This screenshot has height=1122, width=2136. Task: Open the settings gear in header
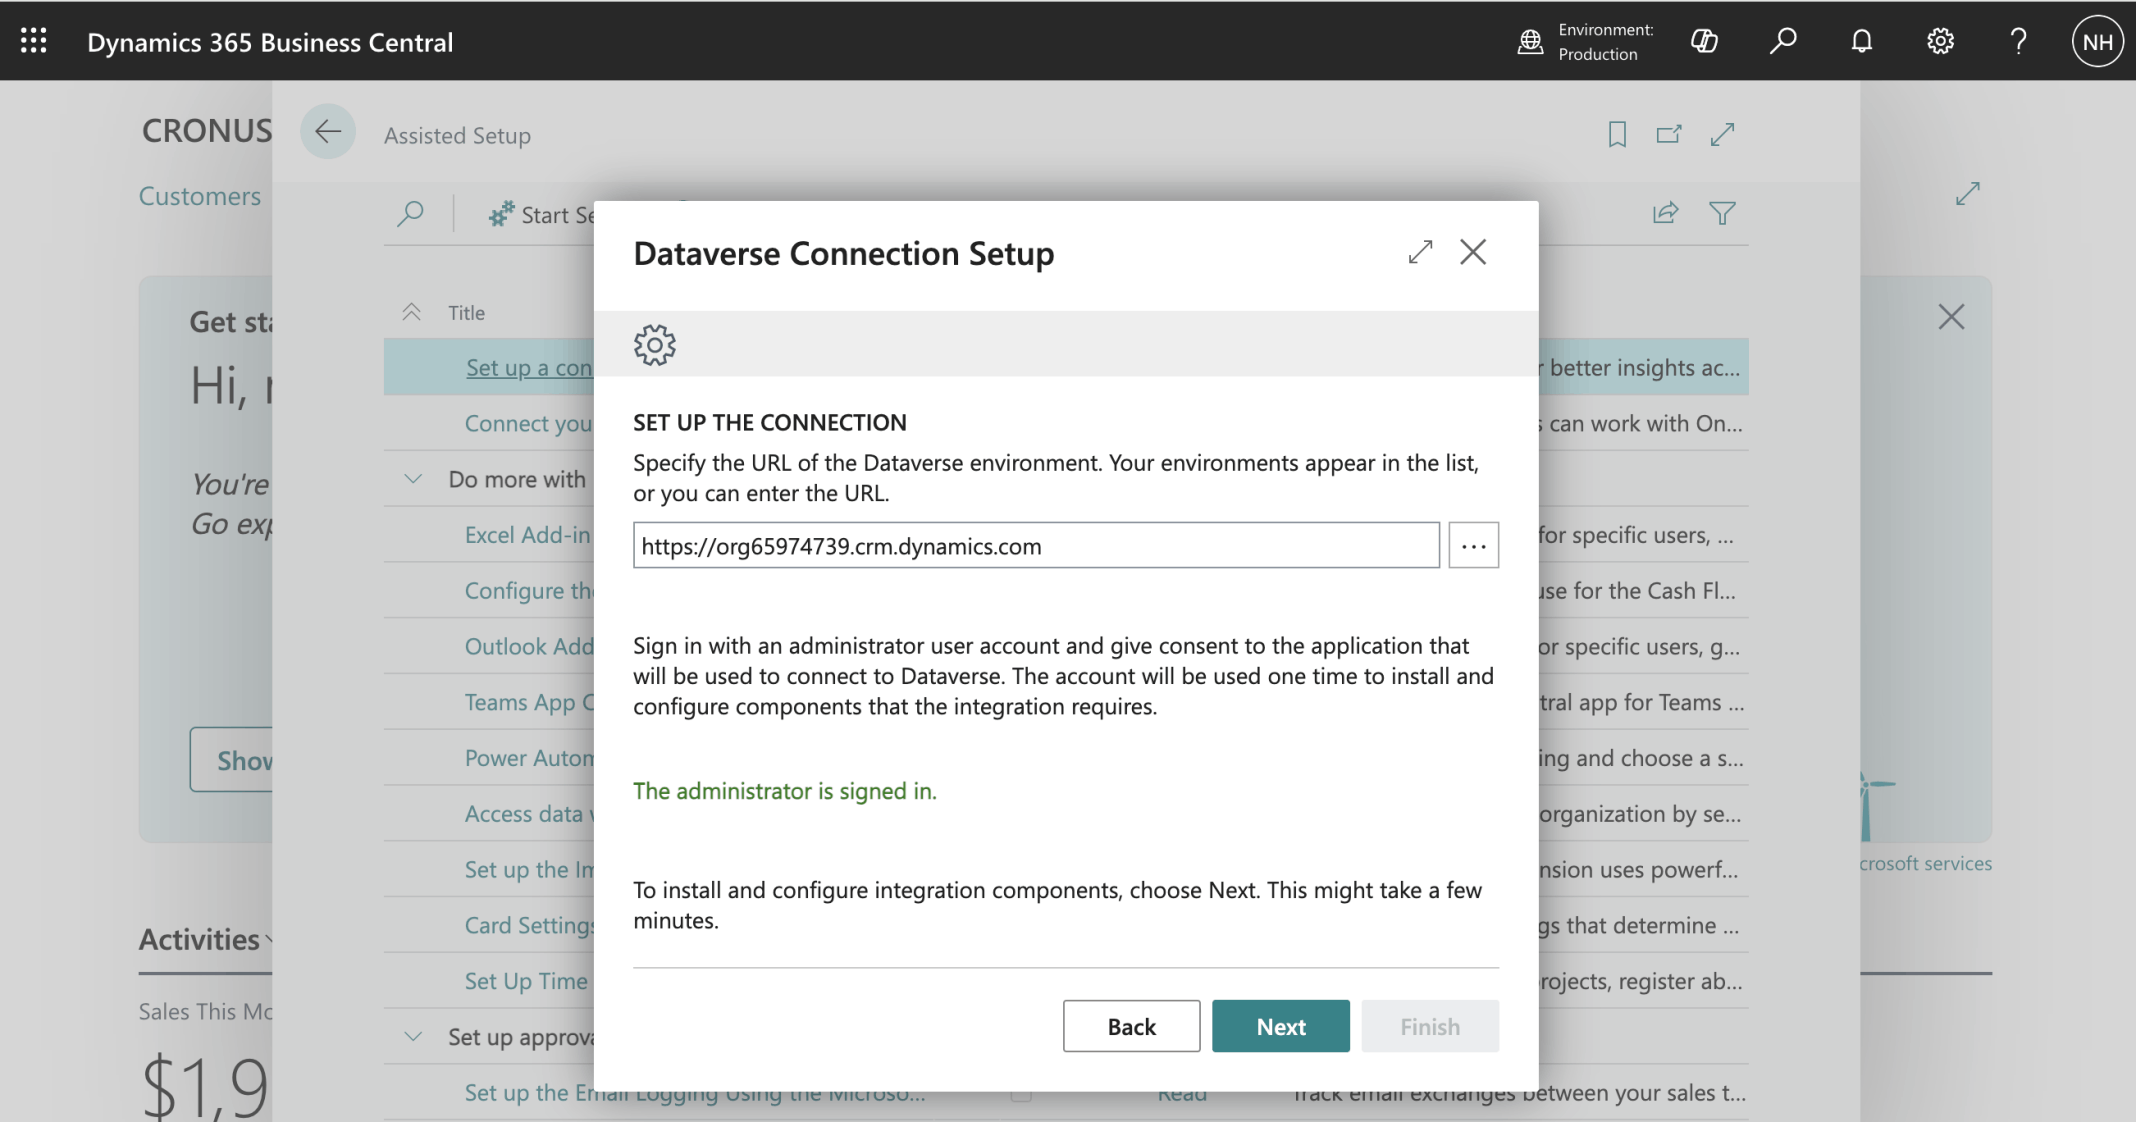[1940, 41]
